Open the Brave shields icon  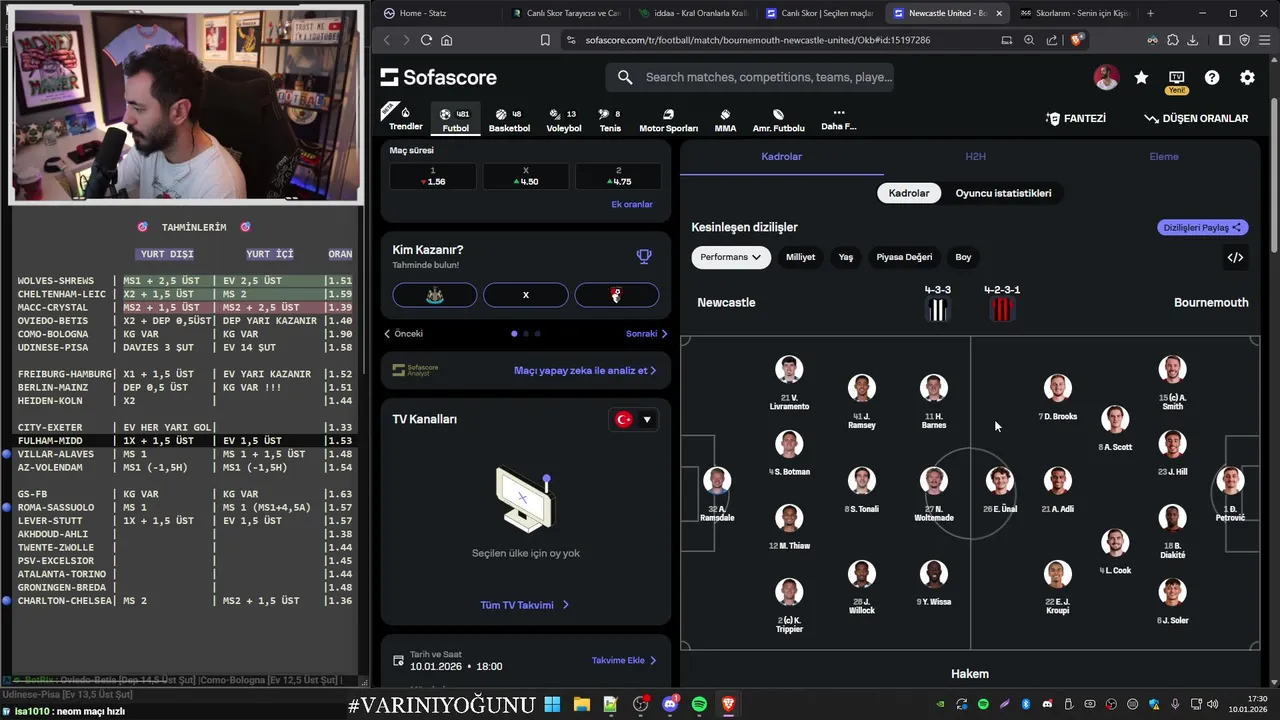tap(1077, 40)
